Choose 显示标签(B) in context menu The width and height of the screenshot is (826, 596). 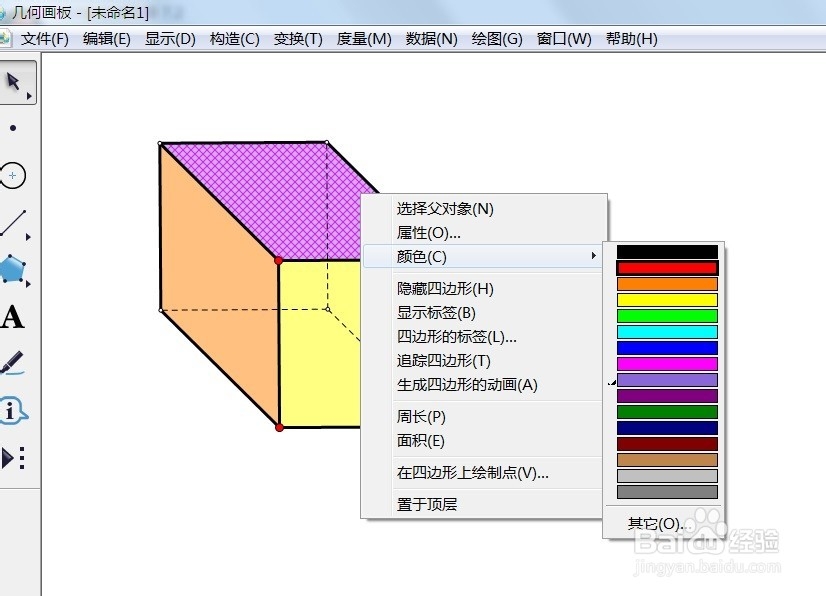click(x=483, y=312)
